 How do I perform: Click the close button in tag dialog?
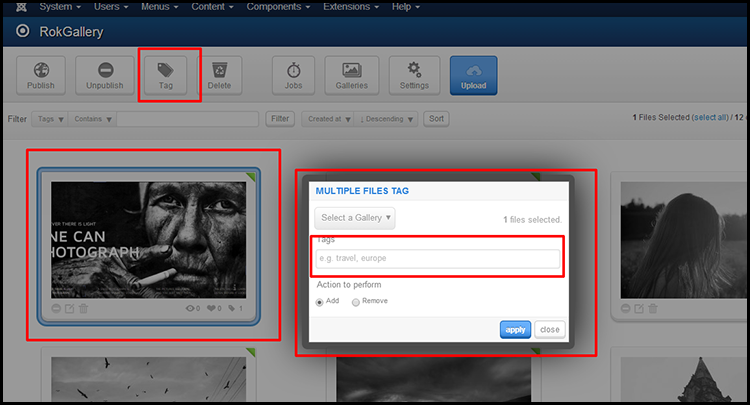pyautogui.click(x=550, y=329)
